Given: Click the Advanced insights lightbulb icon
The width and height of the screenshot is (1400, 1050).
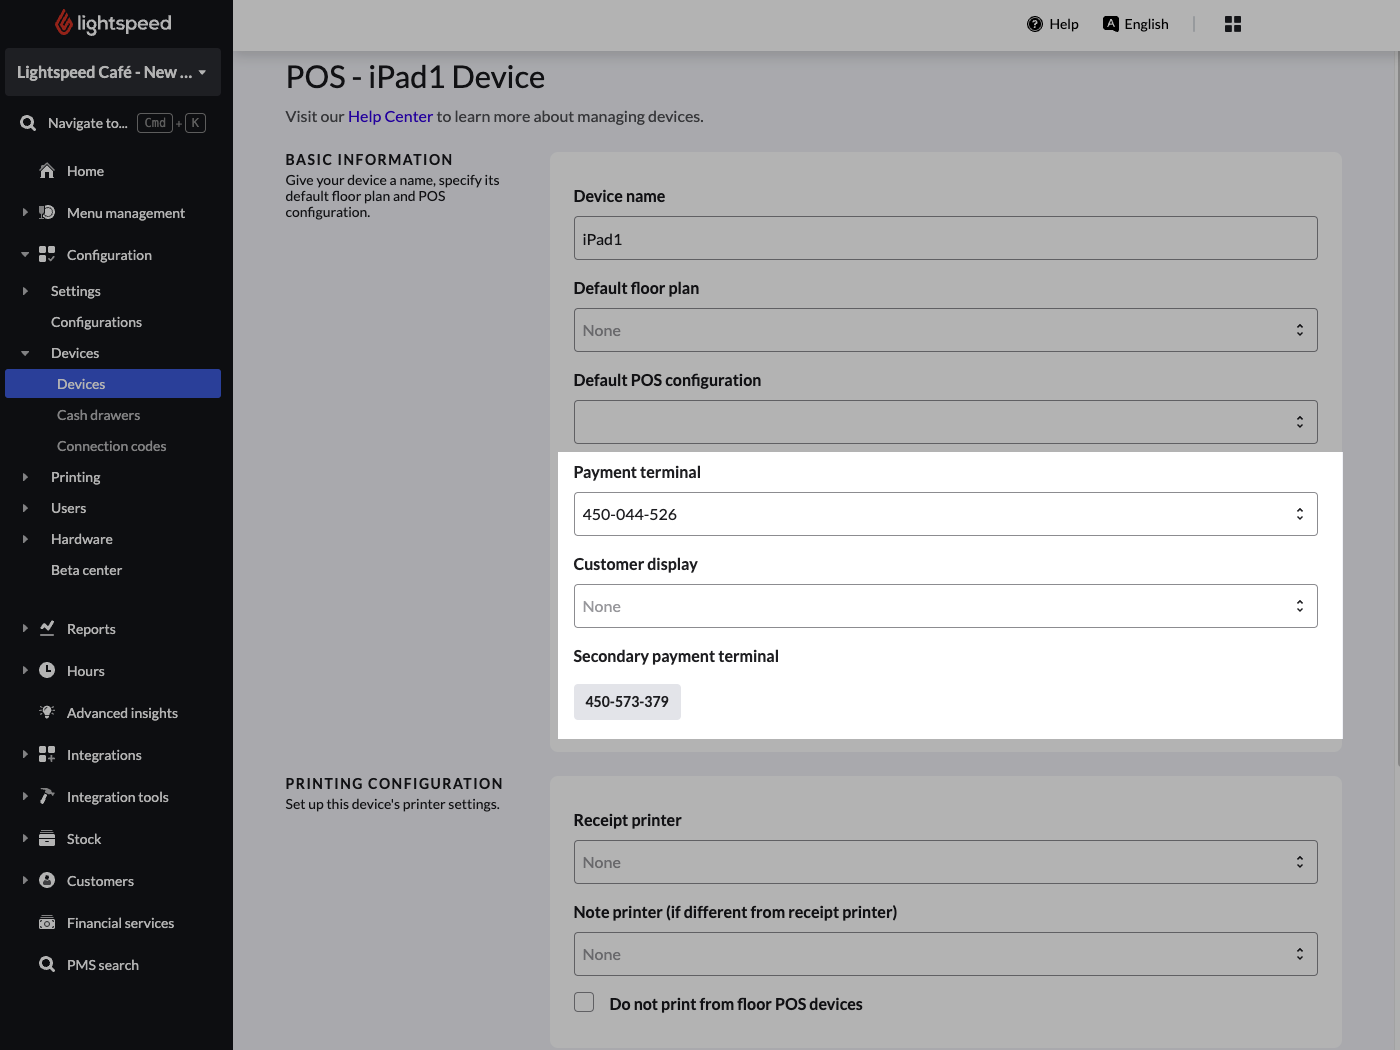Looking at the screenshot, I should 47,712.
